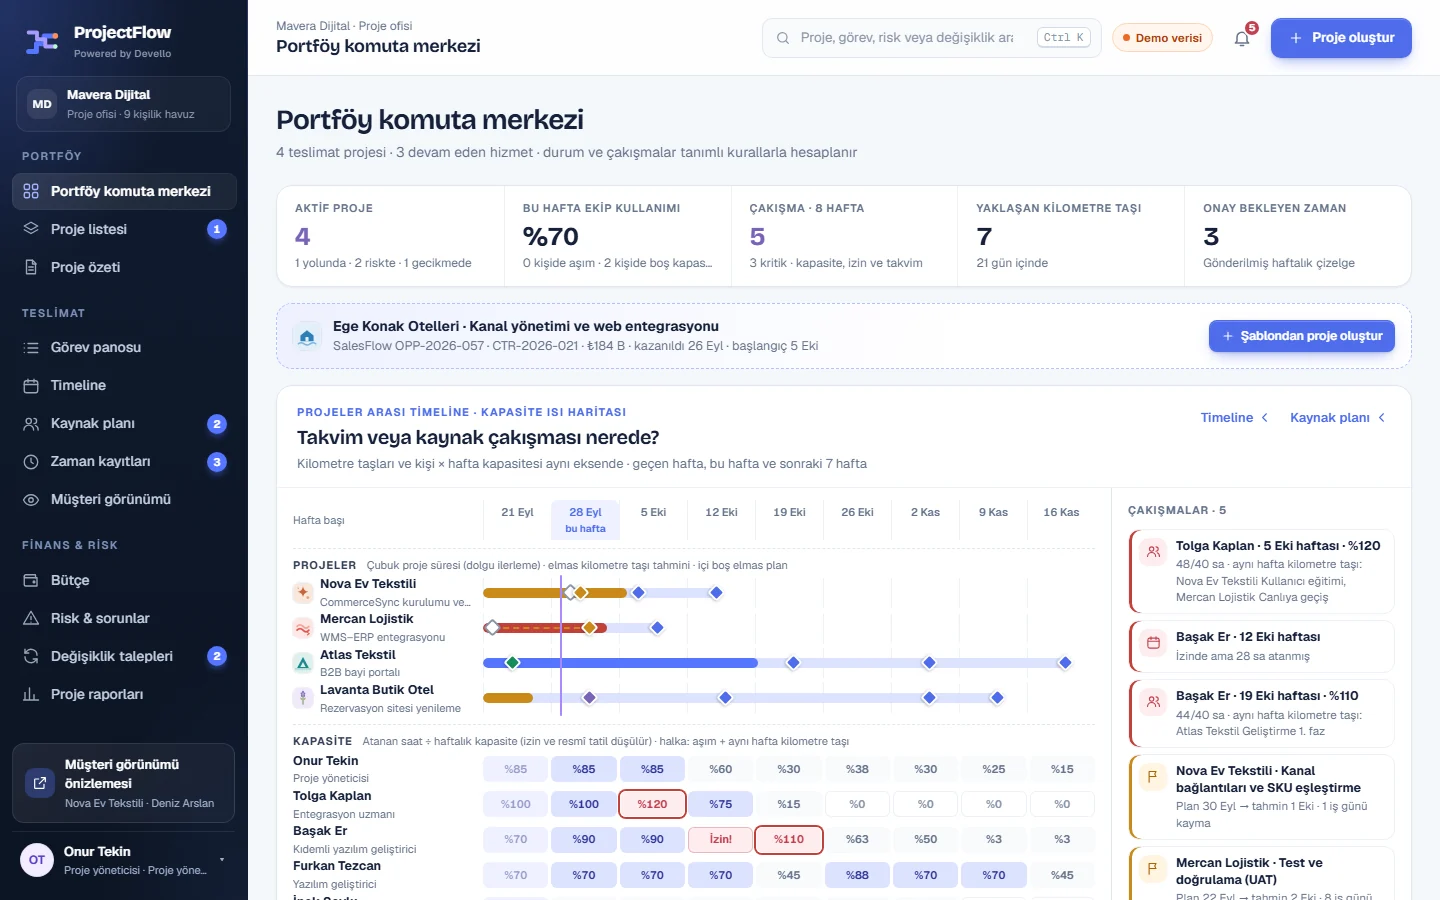Click the calendar icon on Başak Er 12 Eki conflict
Viewport: 1440px width, 900px height.
click(1153, 643)
